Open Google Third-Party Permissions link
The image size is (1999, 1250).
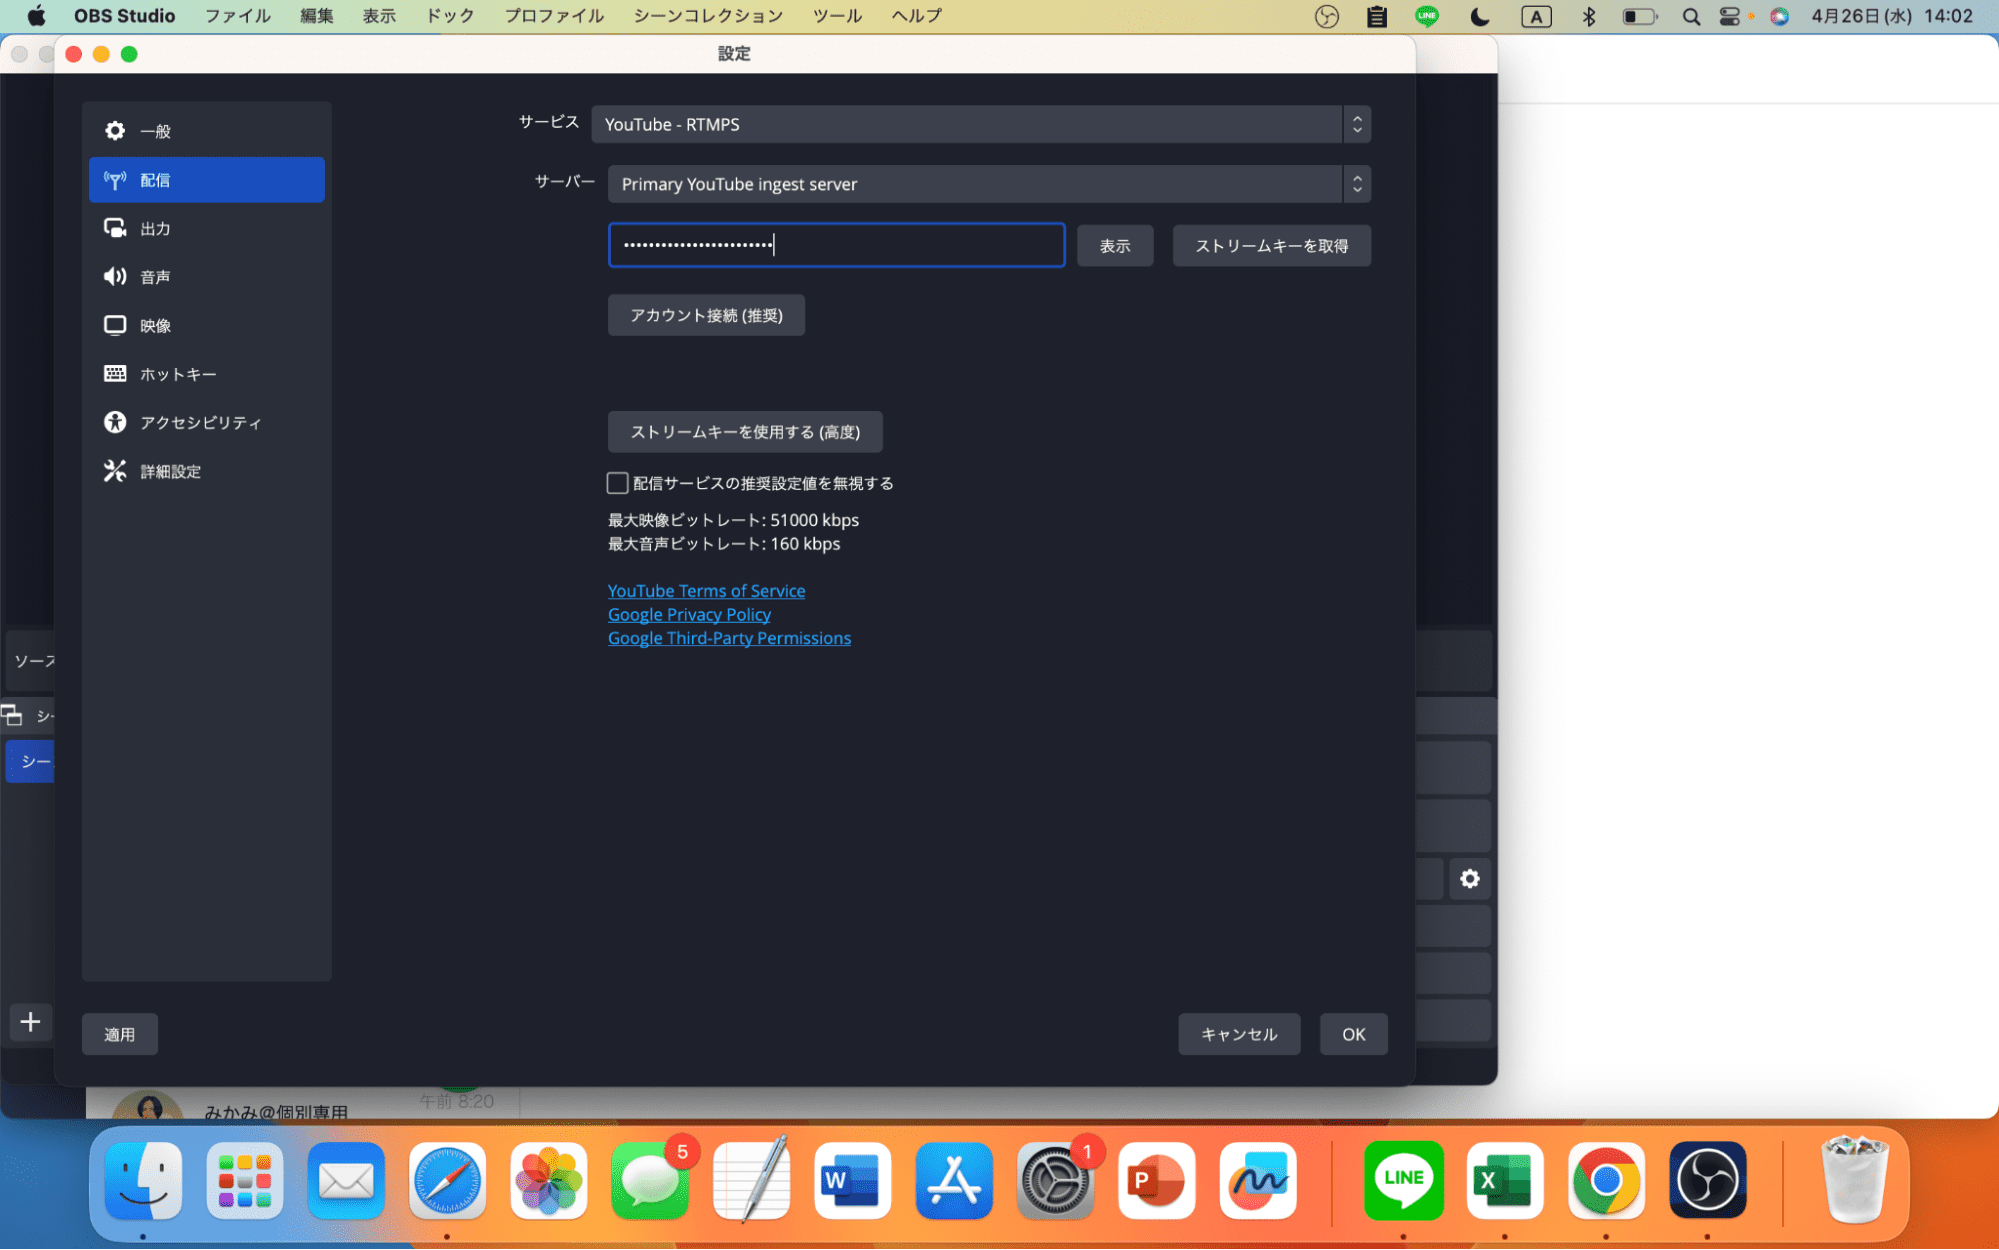pos(729,638)
